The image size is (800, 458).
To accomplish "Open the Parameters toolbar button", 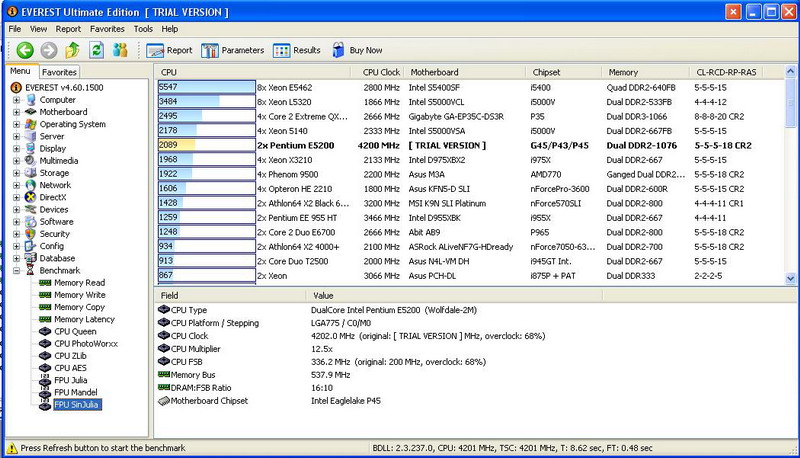I will tap(233, 50).
